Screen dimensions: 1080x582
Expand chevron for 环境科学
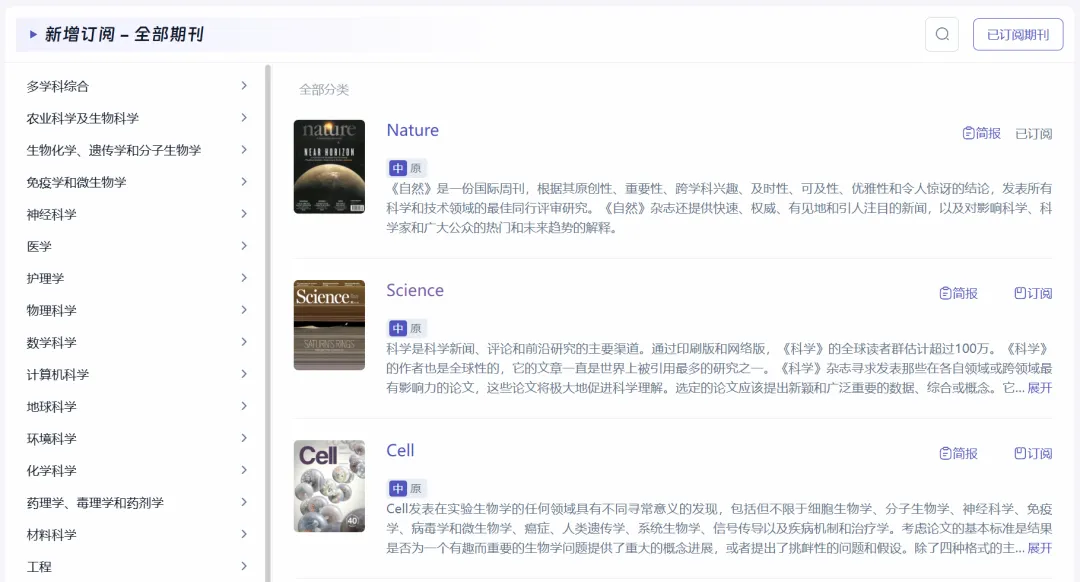pos(244,438)
